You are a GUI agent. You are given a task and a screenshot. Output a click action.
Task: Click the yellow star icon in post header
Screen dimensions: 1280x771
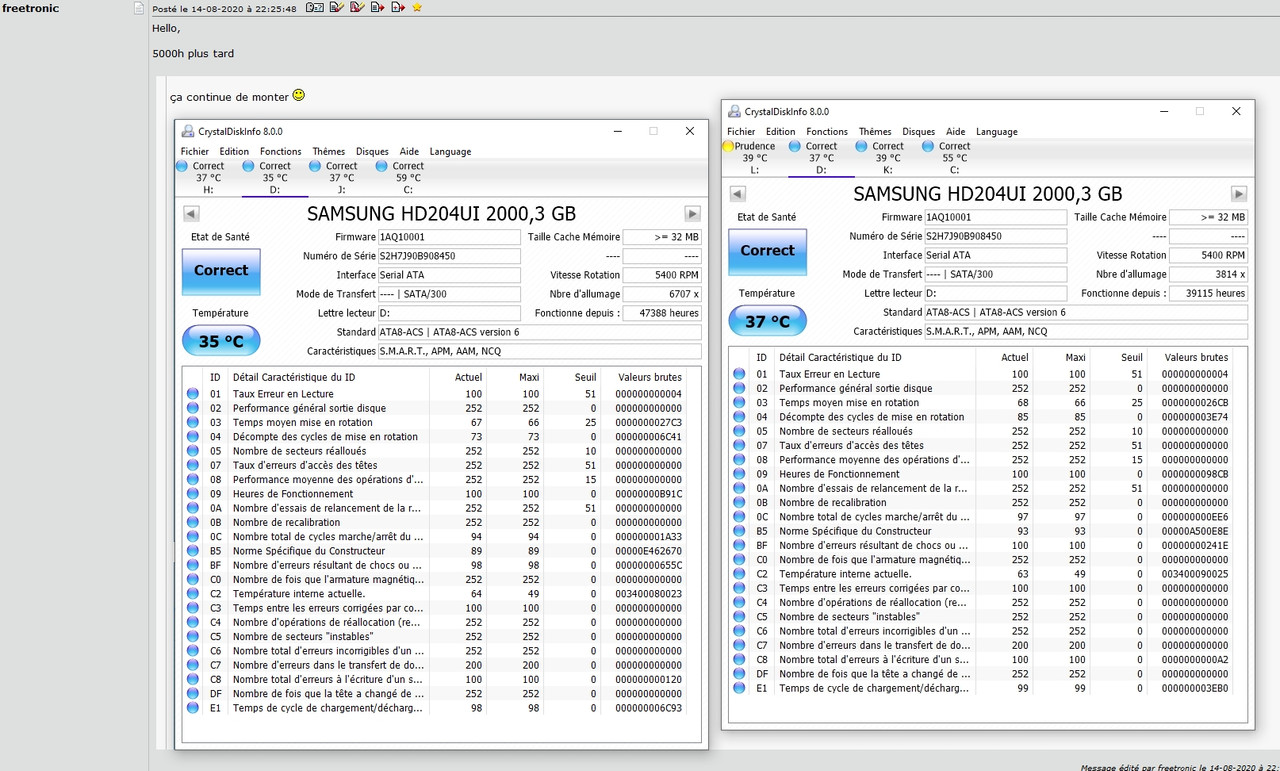(417, 8)
